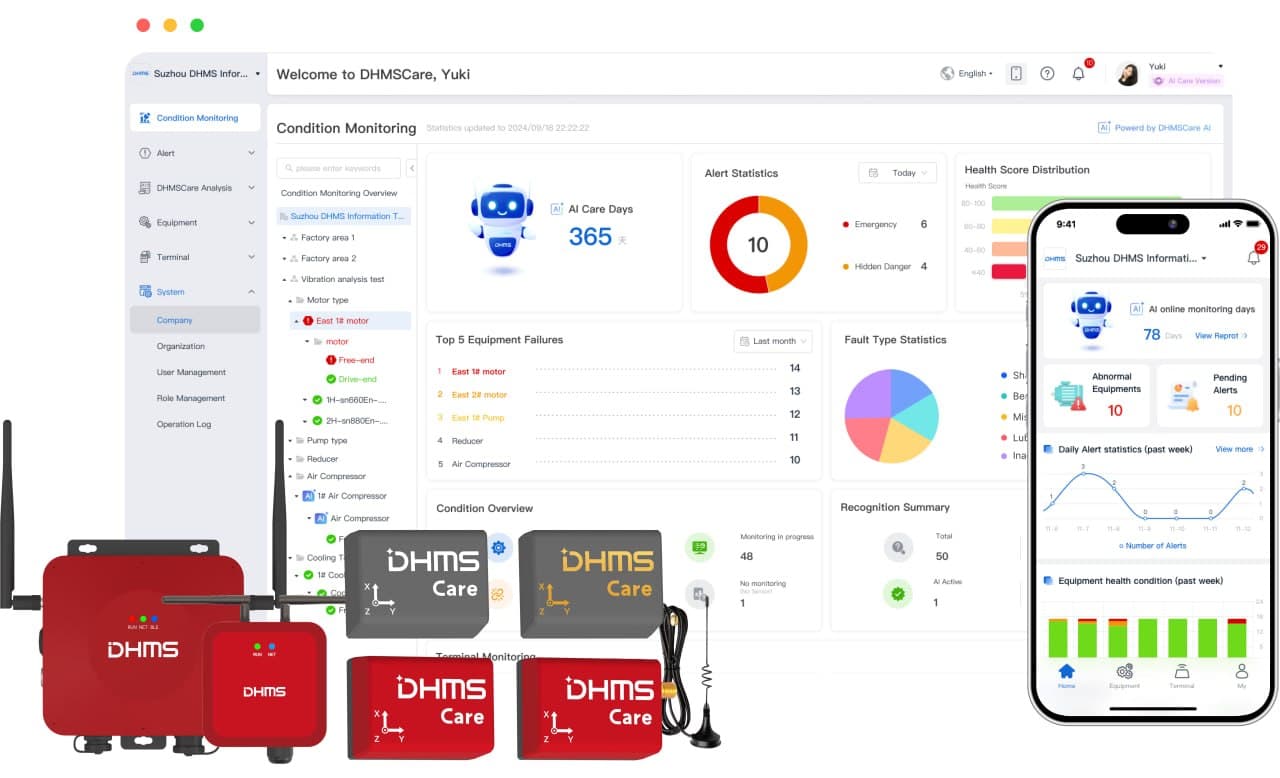Collapse the Vibration analysis test tree arrow
The image size is (1280, 778).
[284, 280]
